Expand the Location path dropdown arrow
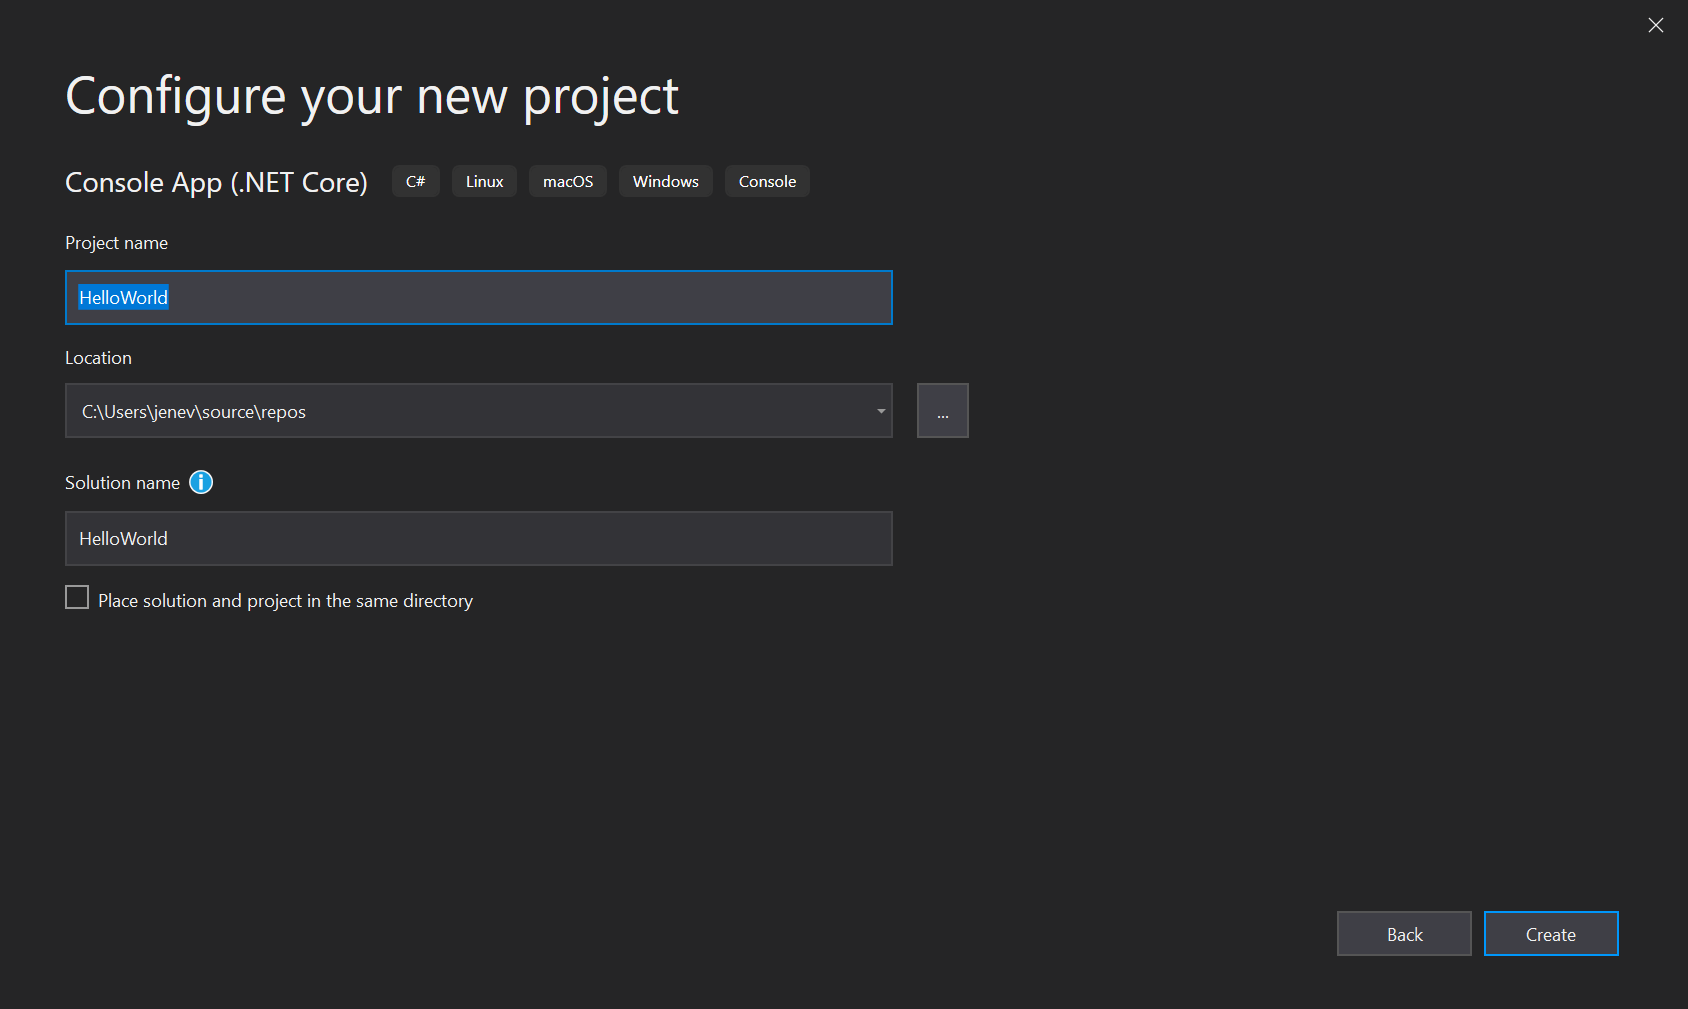1688x1009 pixels. click(x=881, y=411)
